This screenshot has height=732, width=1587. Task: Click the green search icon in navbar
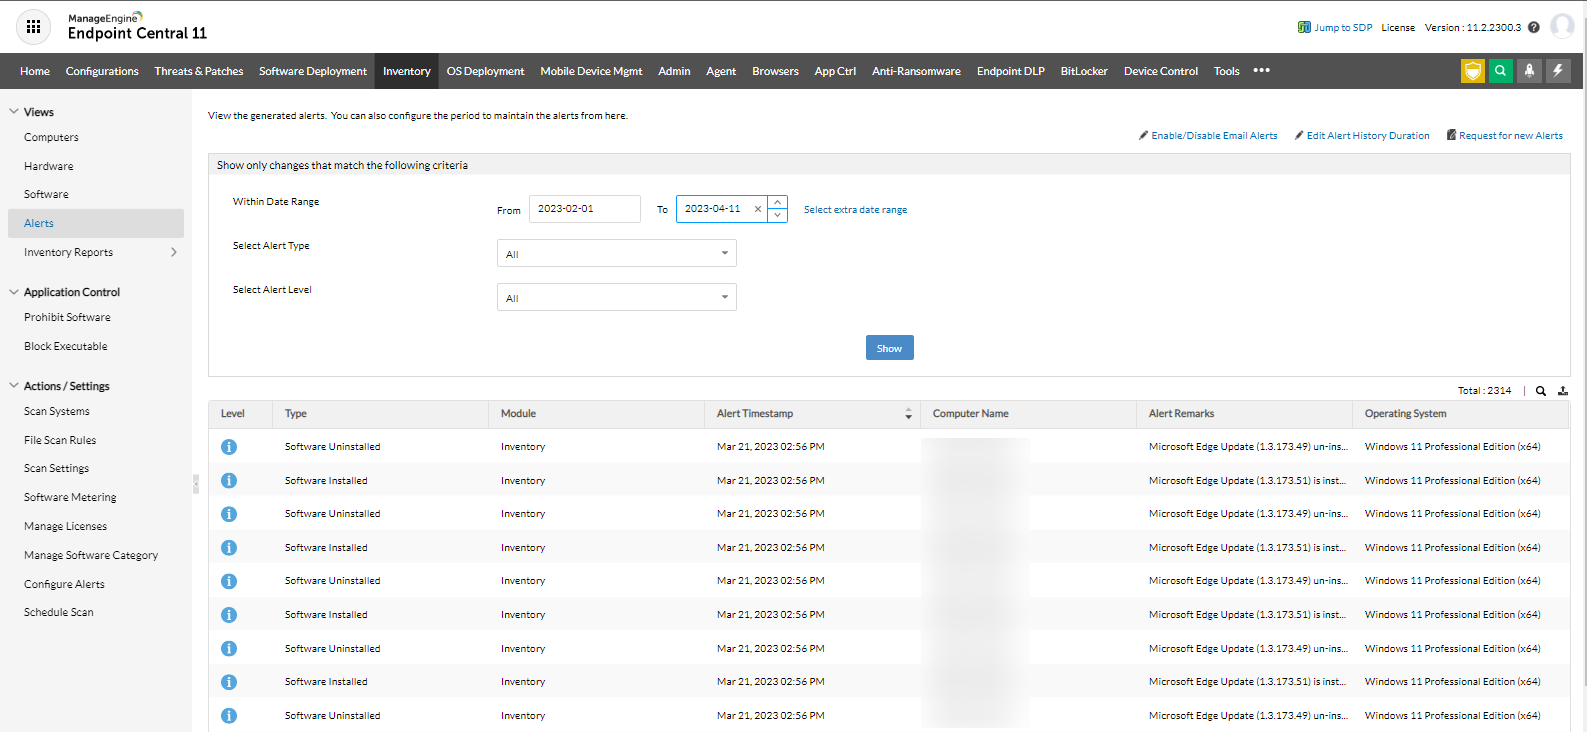coord(1501,71)
